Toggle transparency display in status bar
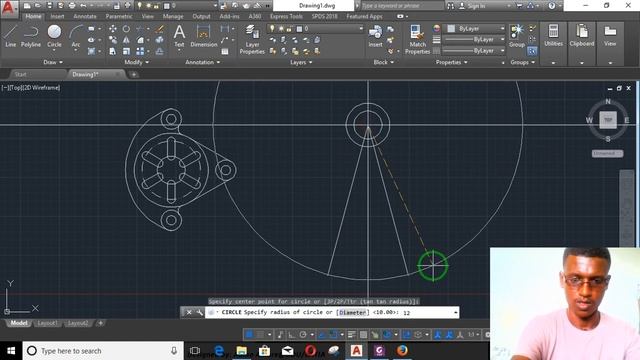 [x=363, y=335]
